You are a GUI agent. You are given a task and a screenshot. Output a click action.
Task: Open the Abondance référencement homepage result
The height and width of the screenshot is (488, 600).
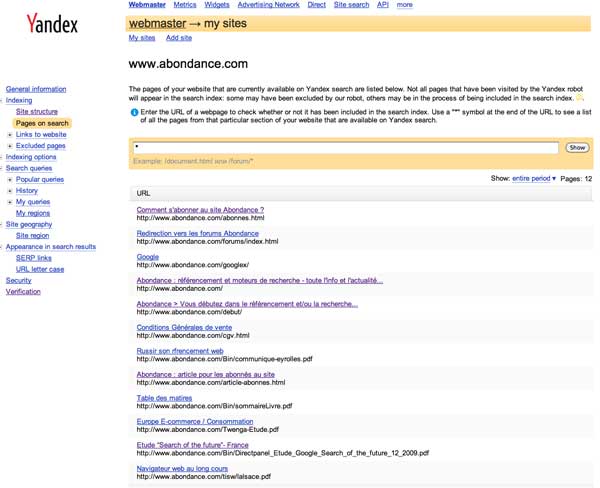tap(260, 280)
